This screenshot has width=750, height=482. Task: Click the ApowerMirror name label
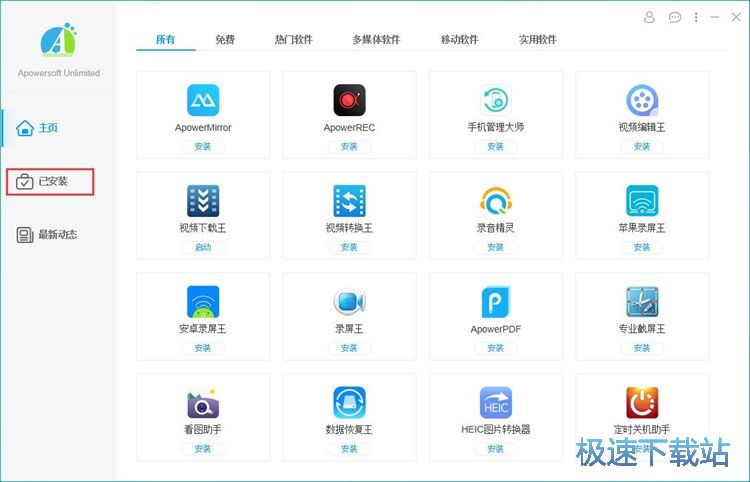tap(203, 128)
